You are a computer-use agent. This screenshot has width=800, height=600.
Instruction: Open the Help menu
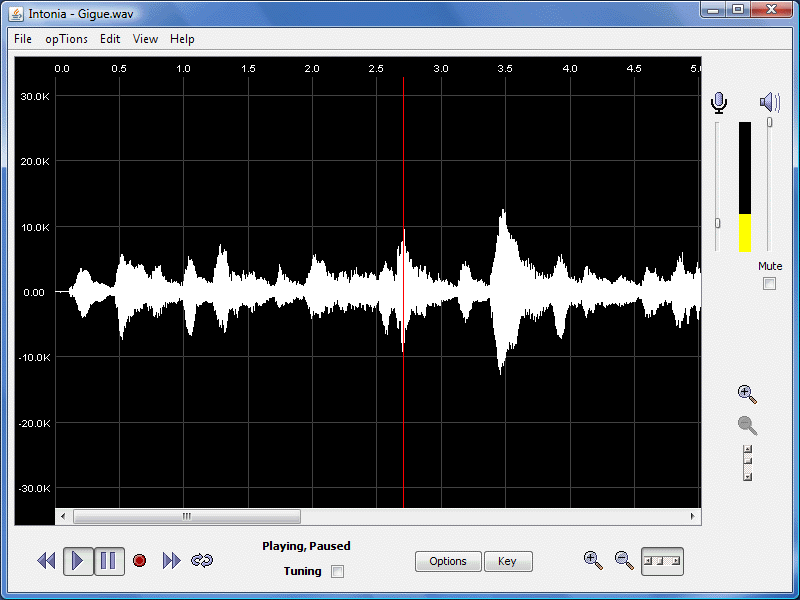tap(182, 39)
